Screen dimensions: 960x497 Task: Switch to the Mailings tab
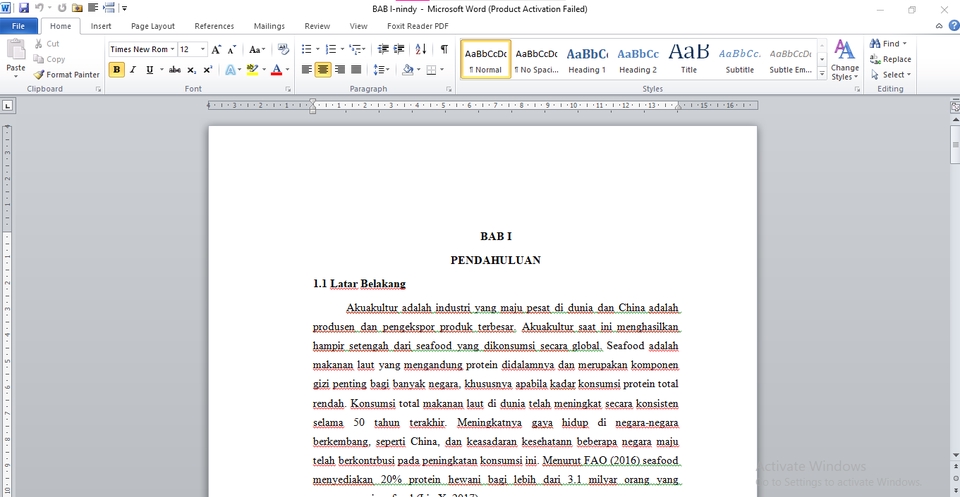click(269, 26)
